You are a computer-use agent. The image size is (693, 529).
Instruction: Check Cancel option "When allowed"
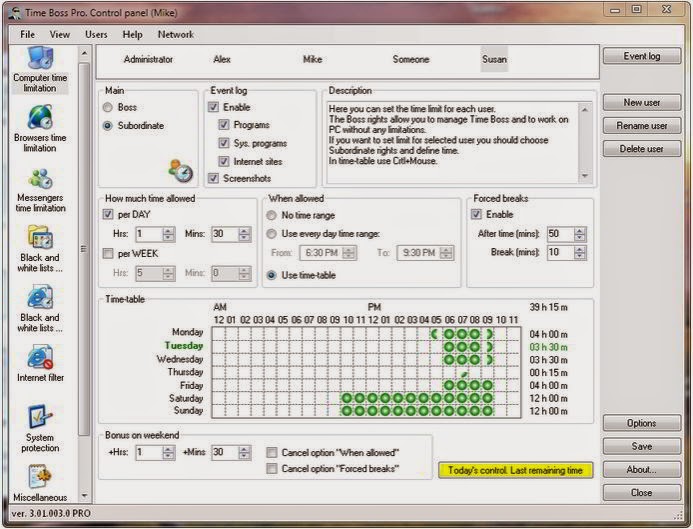(x=272, y=453)
